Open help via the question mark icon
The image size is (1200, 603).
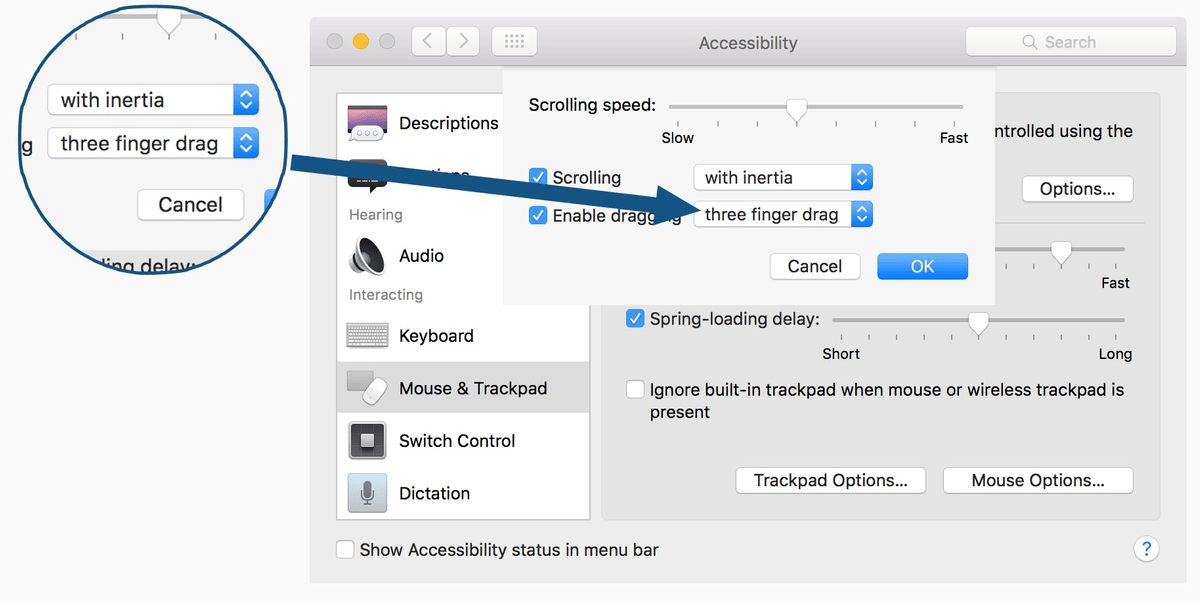[x=1146, y=548]
